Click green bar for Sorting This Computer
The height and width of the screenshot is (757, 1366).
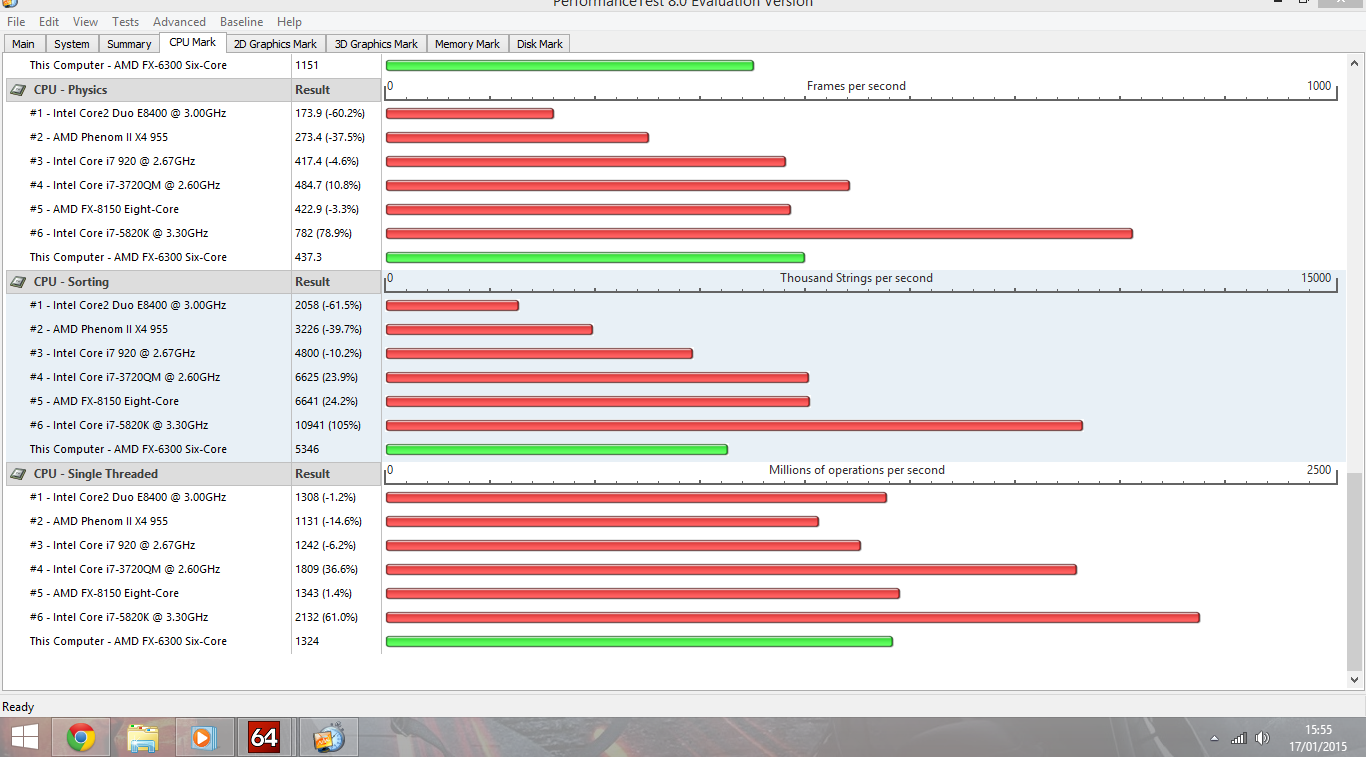click(x=556, y=449)
